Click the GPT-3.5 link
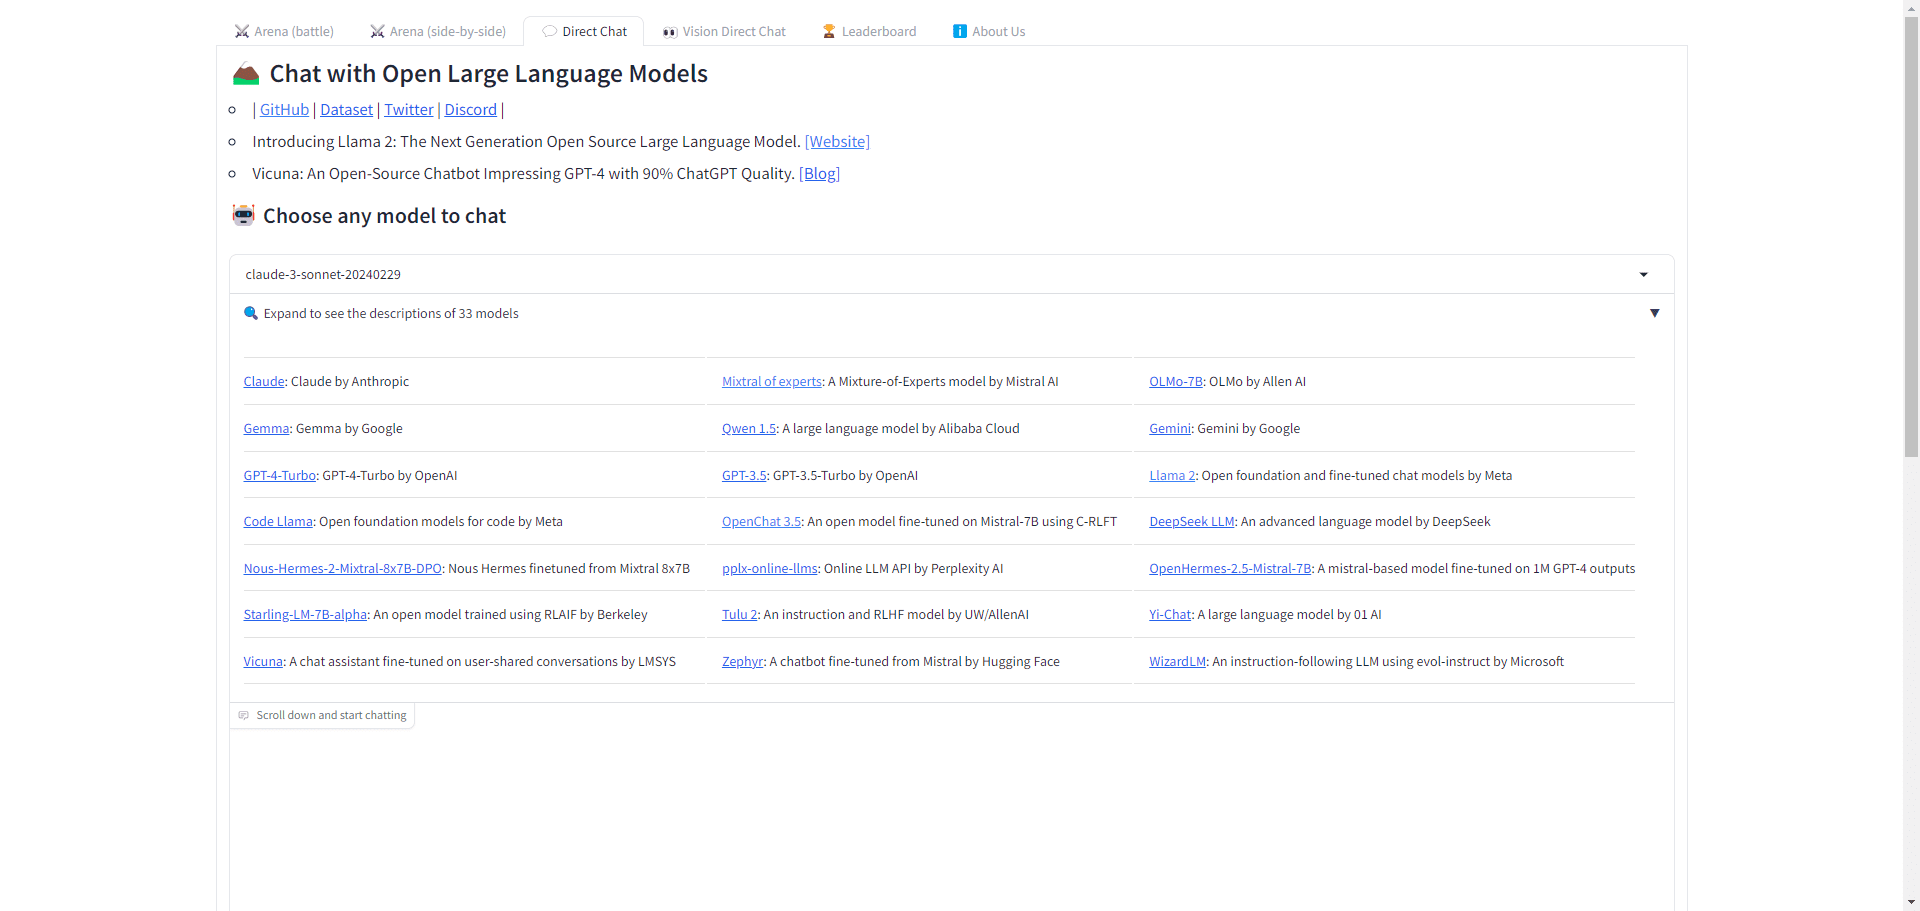 (744, 476)
